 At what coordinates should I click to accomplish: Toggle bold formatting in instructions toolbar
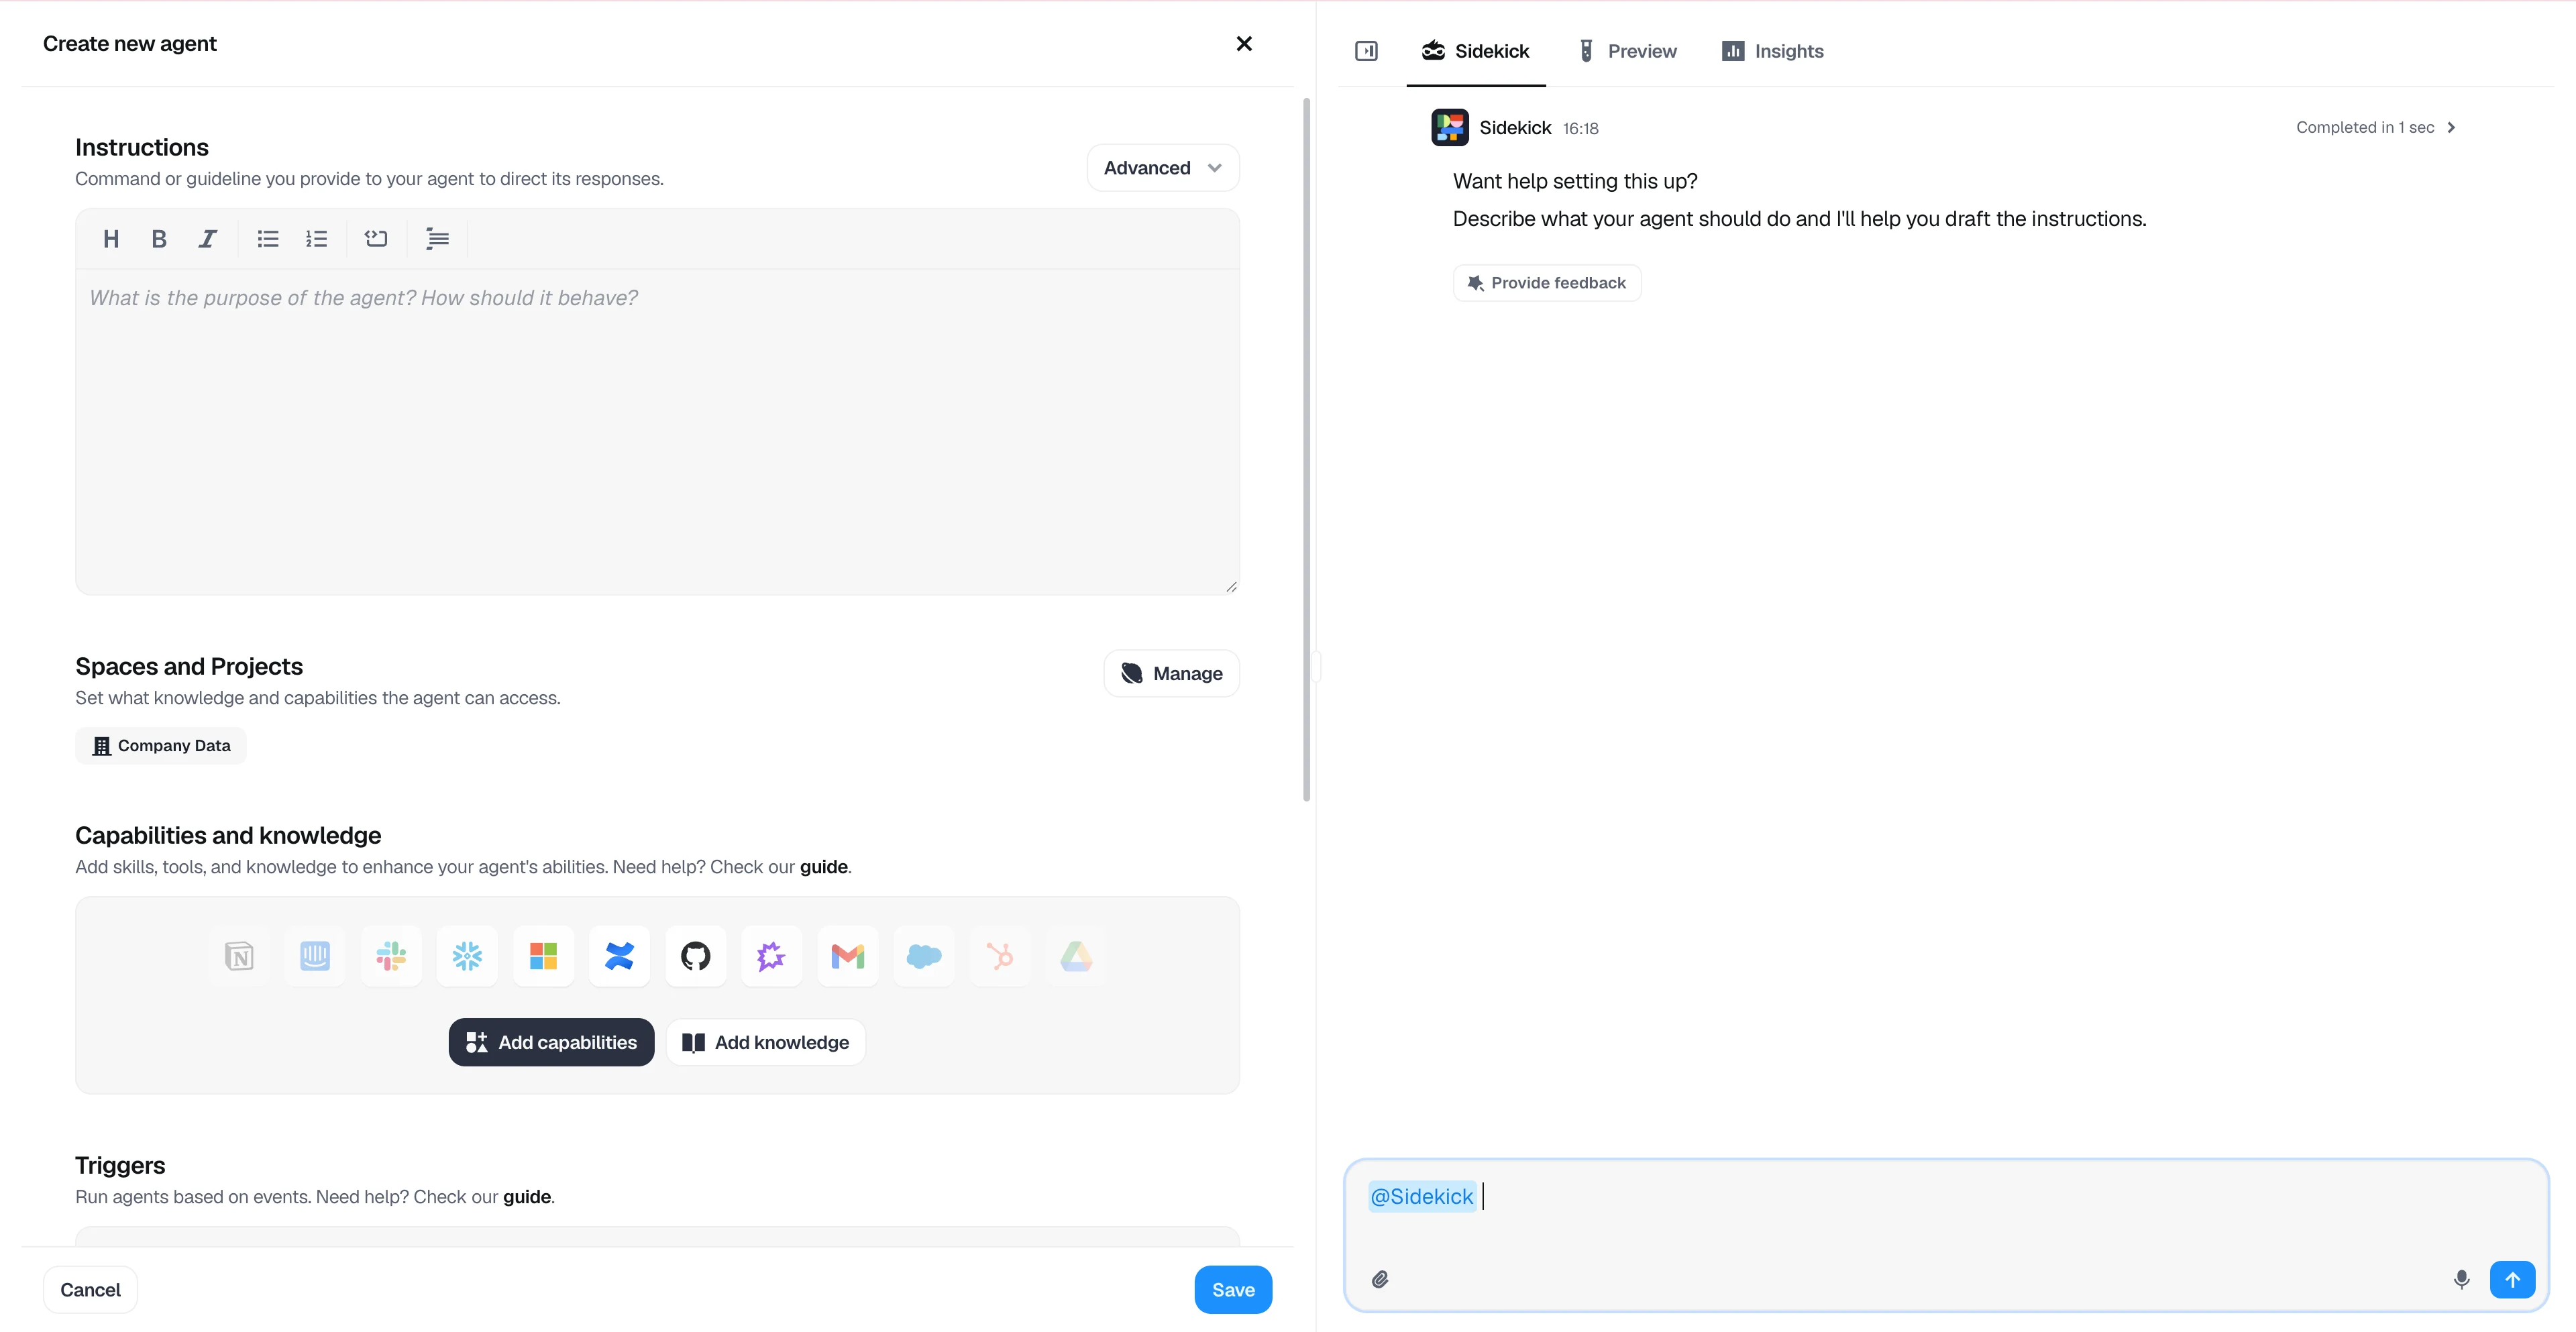158,239
